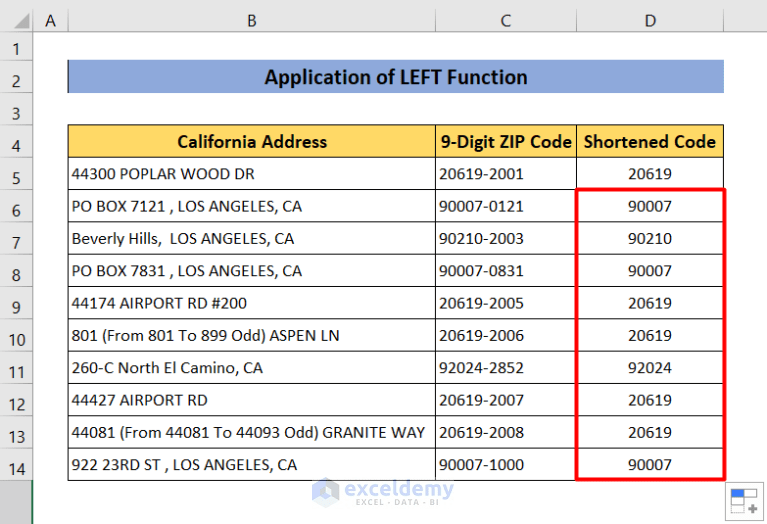The width and height of the screenshot is (767, 524).
Task: Select shortened code 90007 in row 6
Action: 650,206
